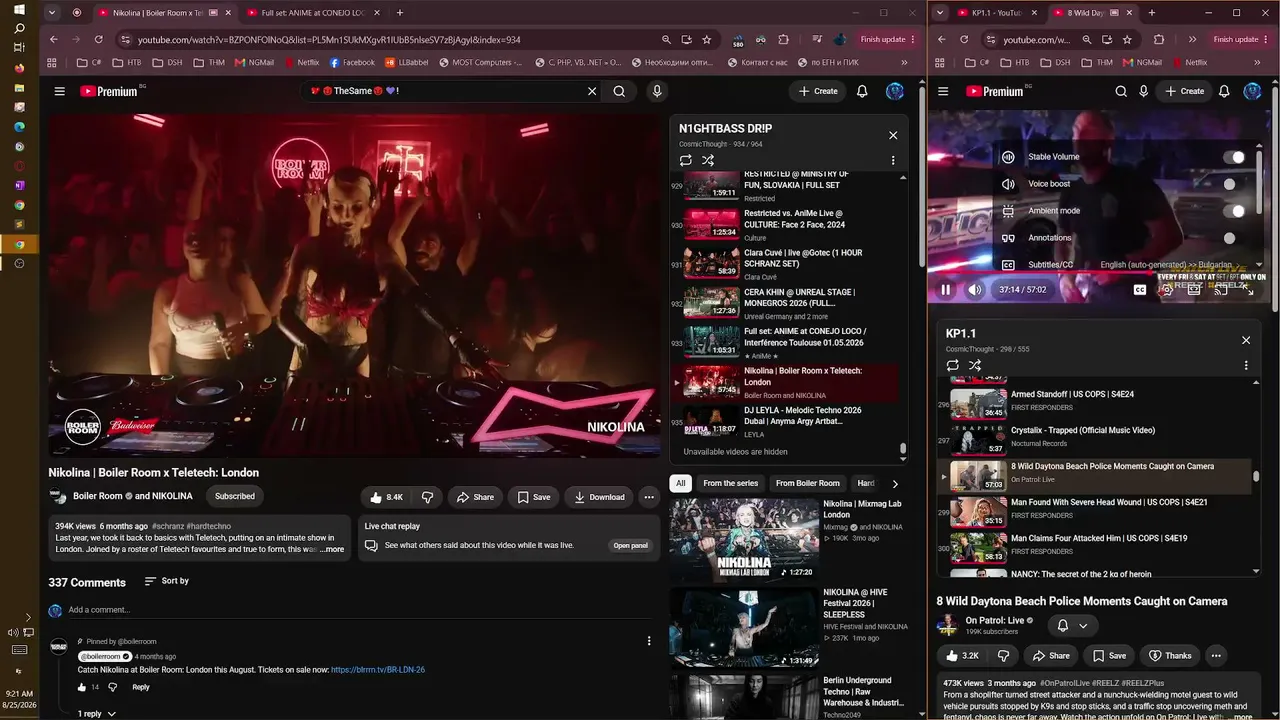
Task: Enter fullscreen on the right video player
Action: (x=1246, y=288)
